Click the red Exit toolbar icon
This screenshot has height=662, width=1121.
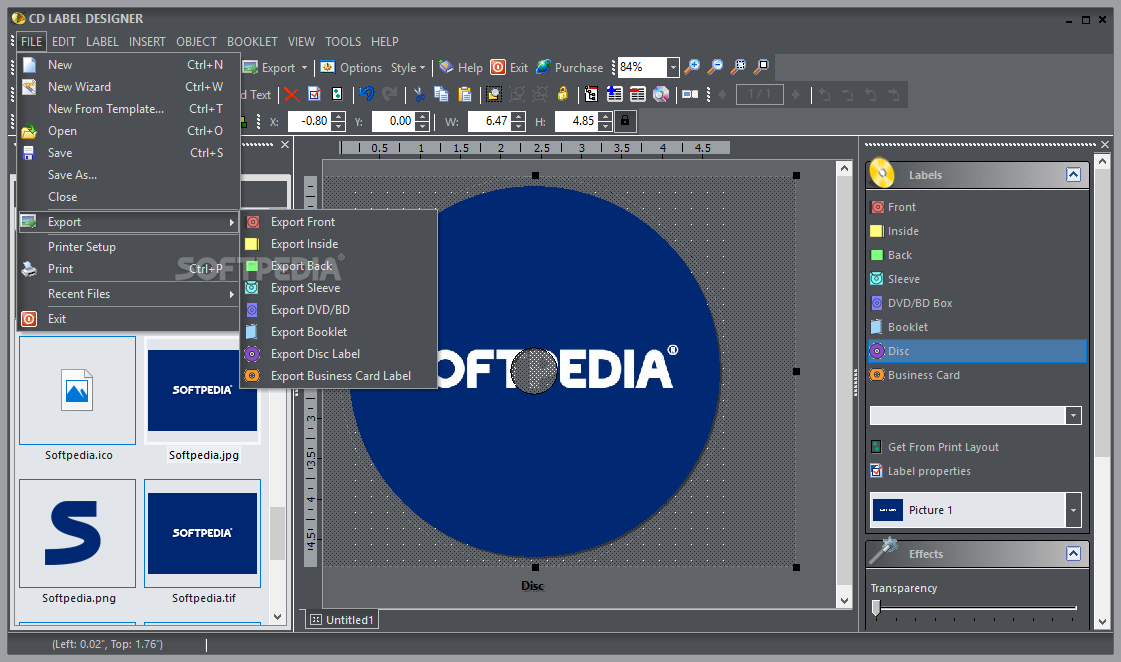[x=498, y=67]
